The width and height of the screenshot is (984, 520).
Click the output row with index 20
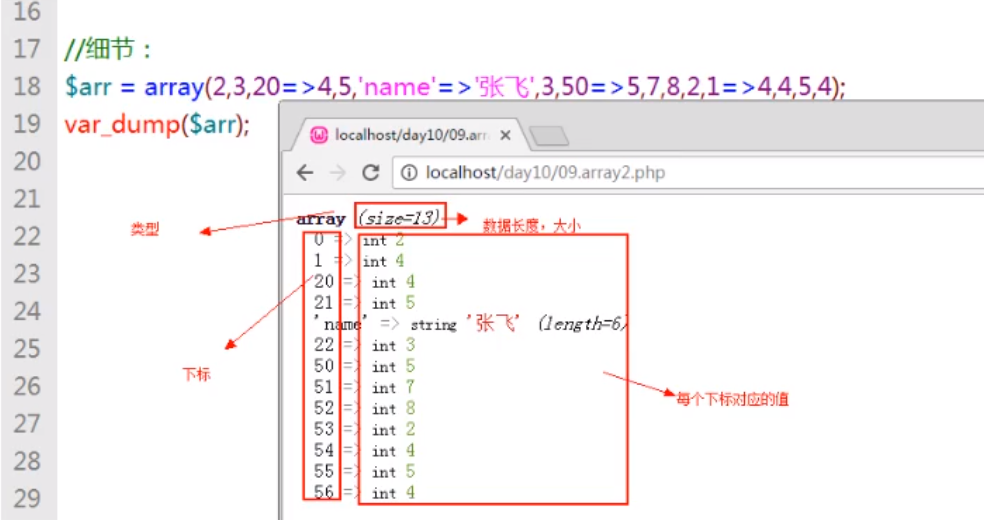tap(364, 282)
